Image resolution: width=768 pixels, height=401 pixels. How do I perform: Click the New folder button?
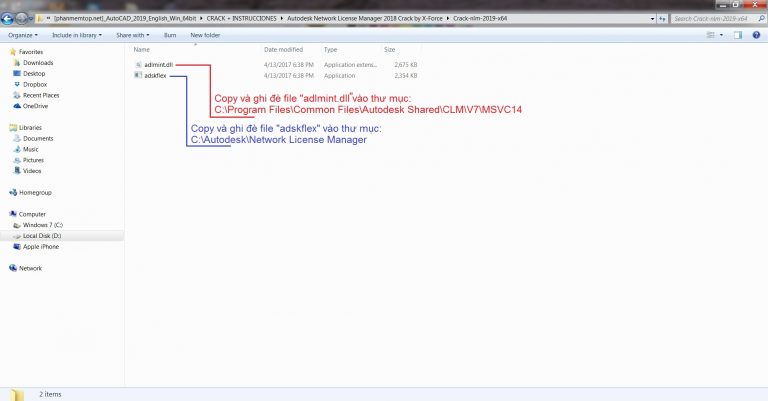click(205, 35)
